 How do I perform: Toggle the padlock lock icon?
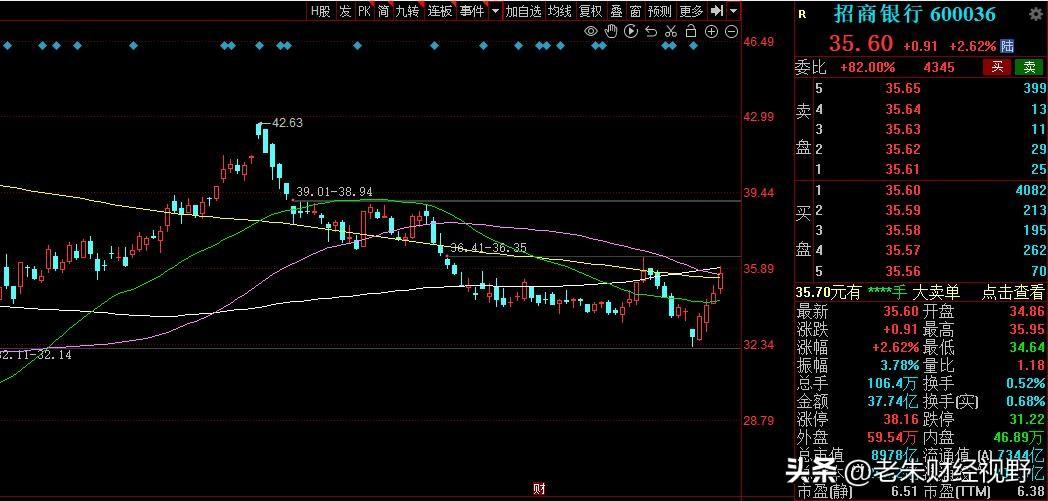[692, 31]
